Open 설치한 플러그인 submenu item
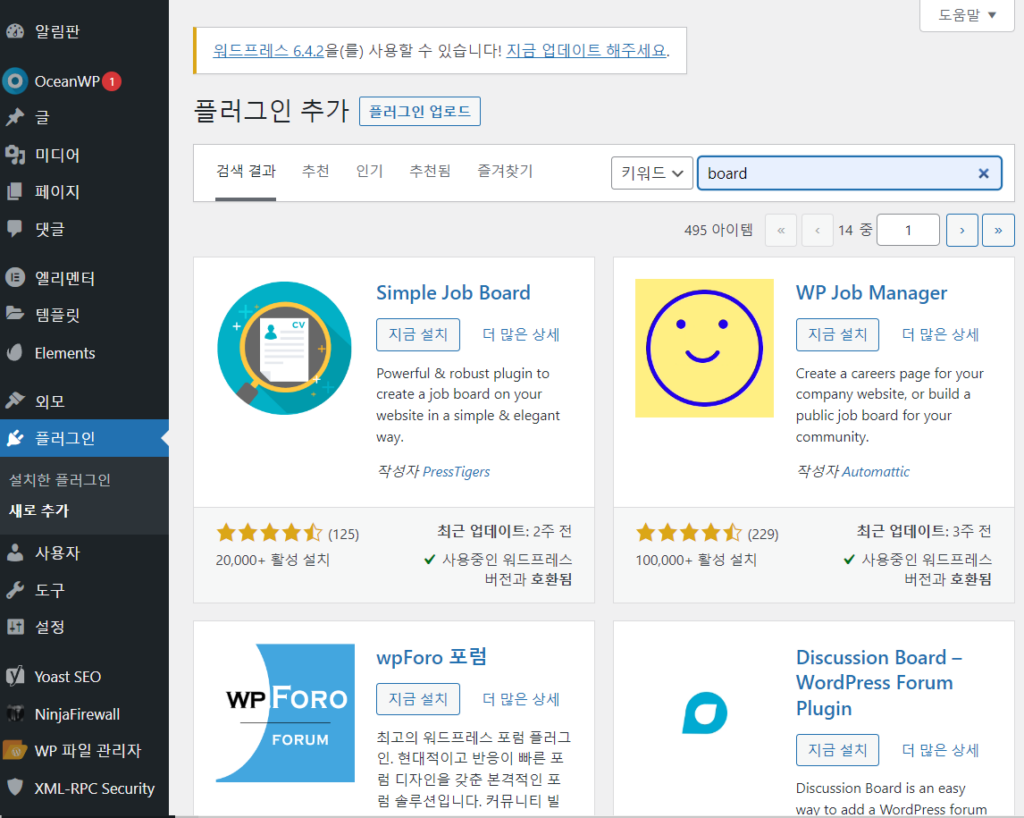Image resolution: width=1024 pixels, height=818 pixels. tap(59, 480)
